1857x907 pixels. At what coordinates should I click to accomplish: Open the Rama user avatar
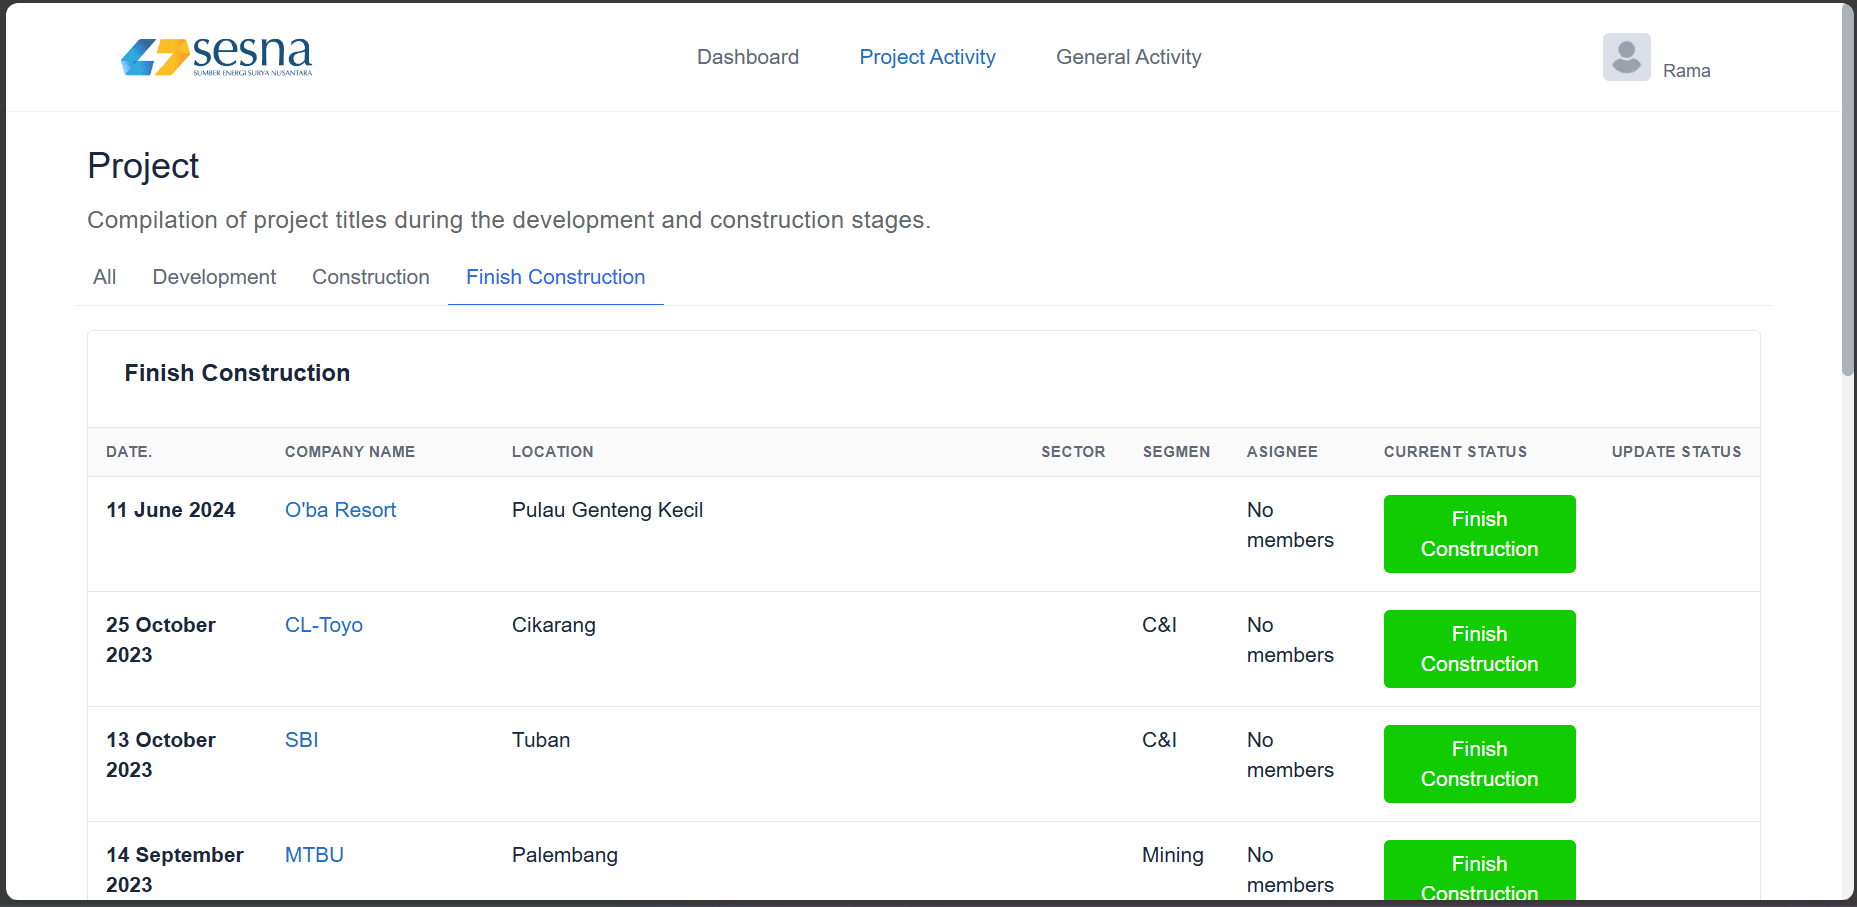click(x=1626, y=57)
